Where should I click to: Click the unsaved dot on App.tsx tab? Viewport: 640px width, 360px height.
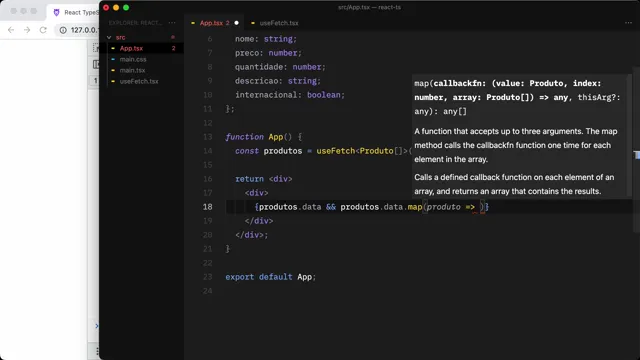[x=236, y=23]
